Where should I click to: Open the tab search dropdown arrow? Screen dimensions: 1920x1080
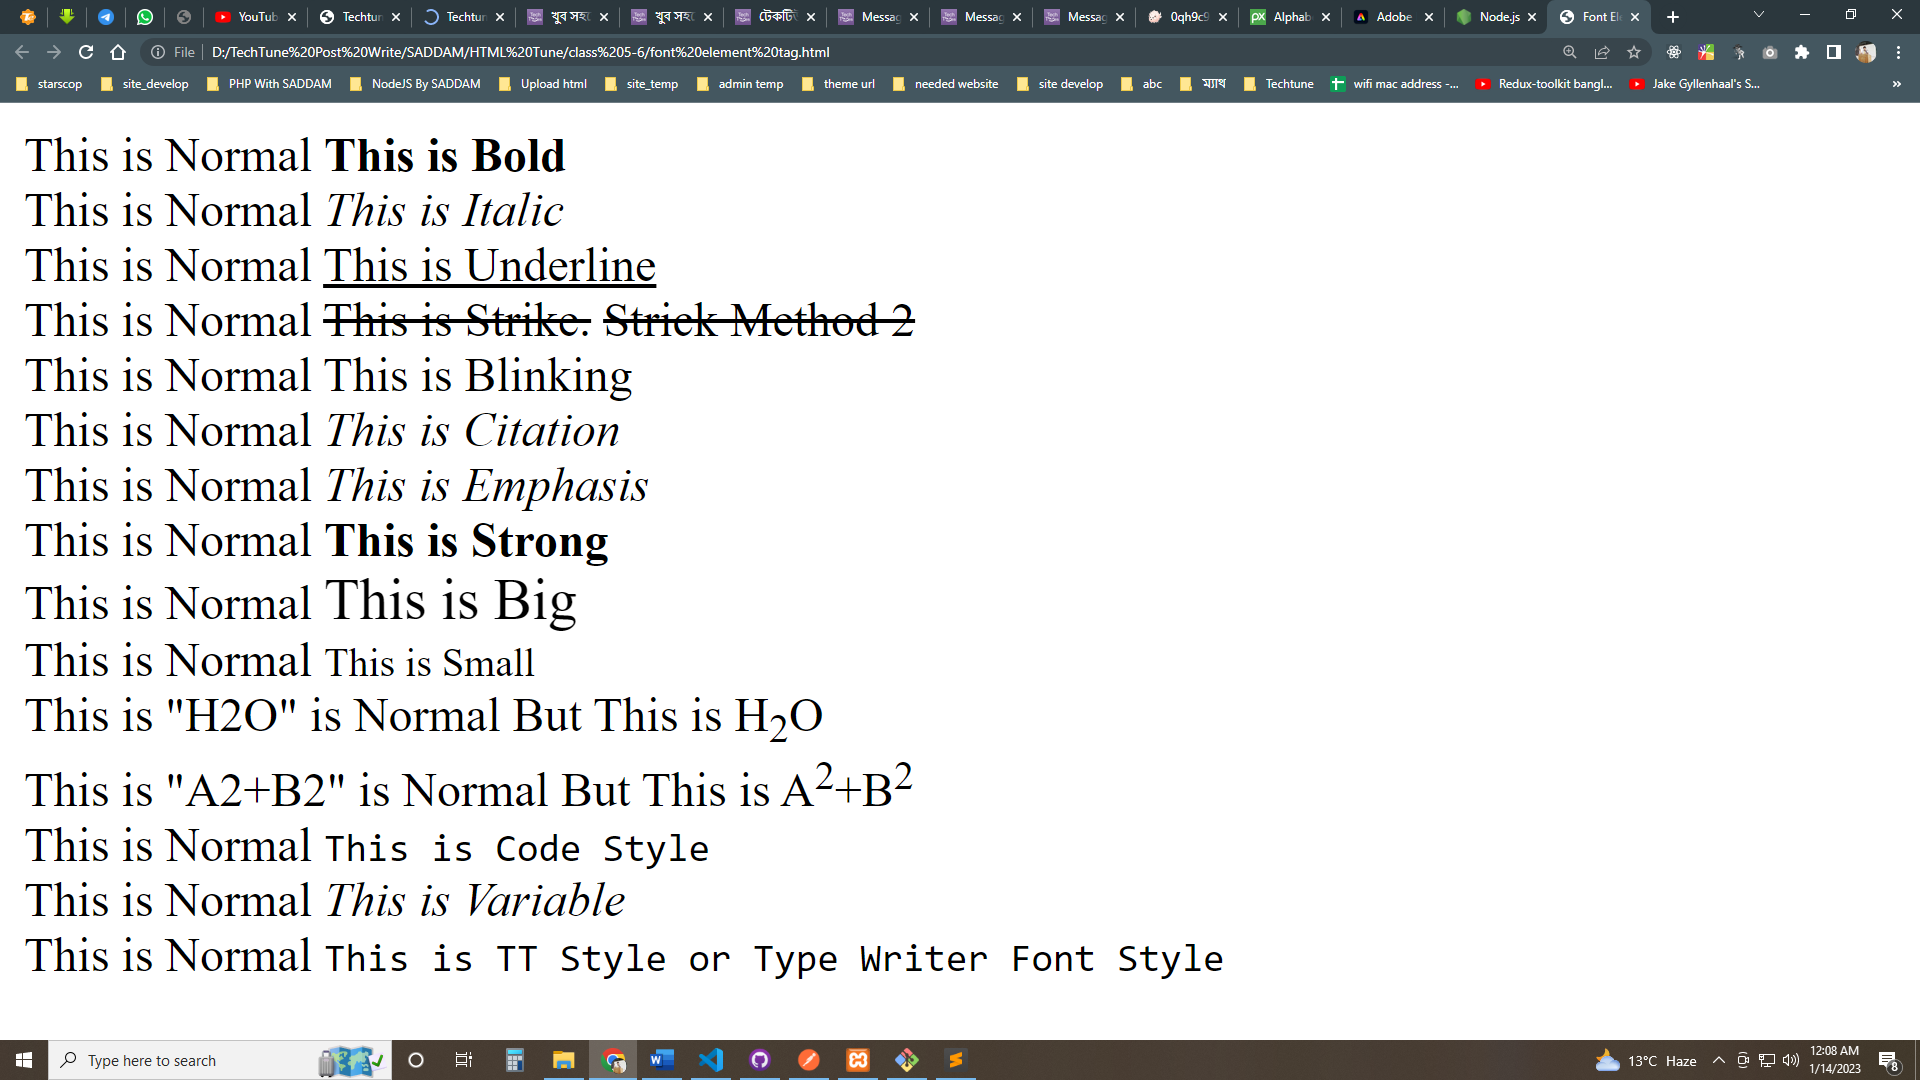coord(1759,15)
